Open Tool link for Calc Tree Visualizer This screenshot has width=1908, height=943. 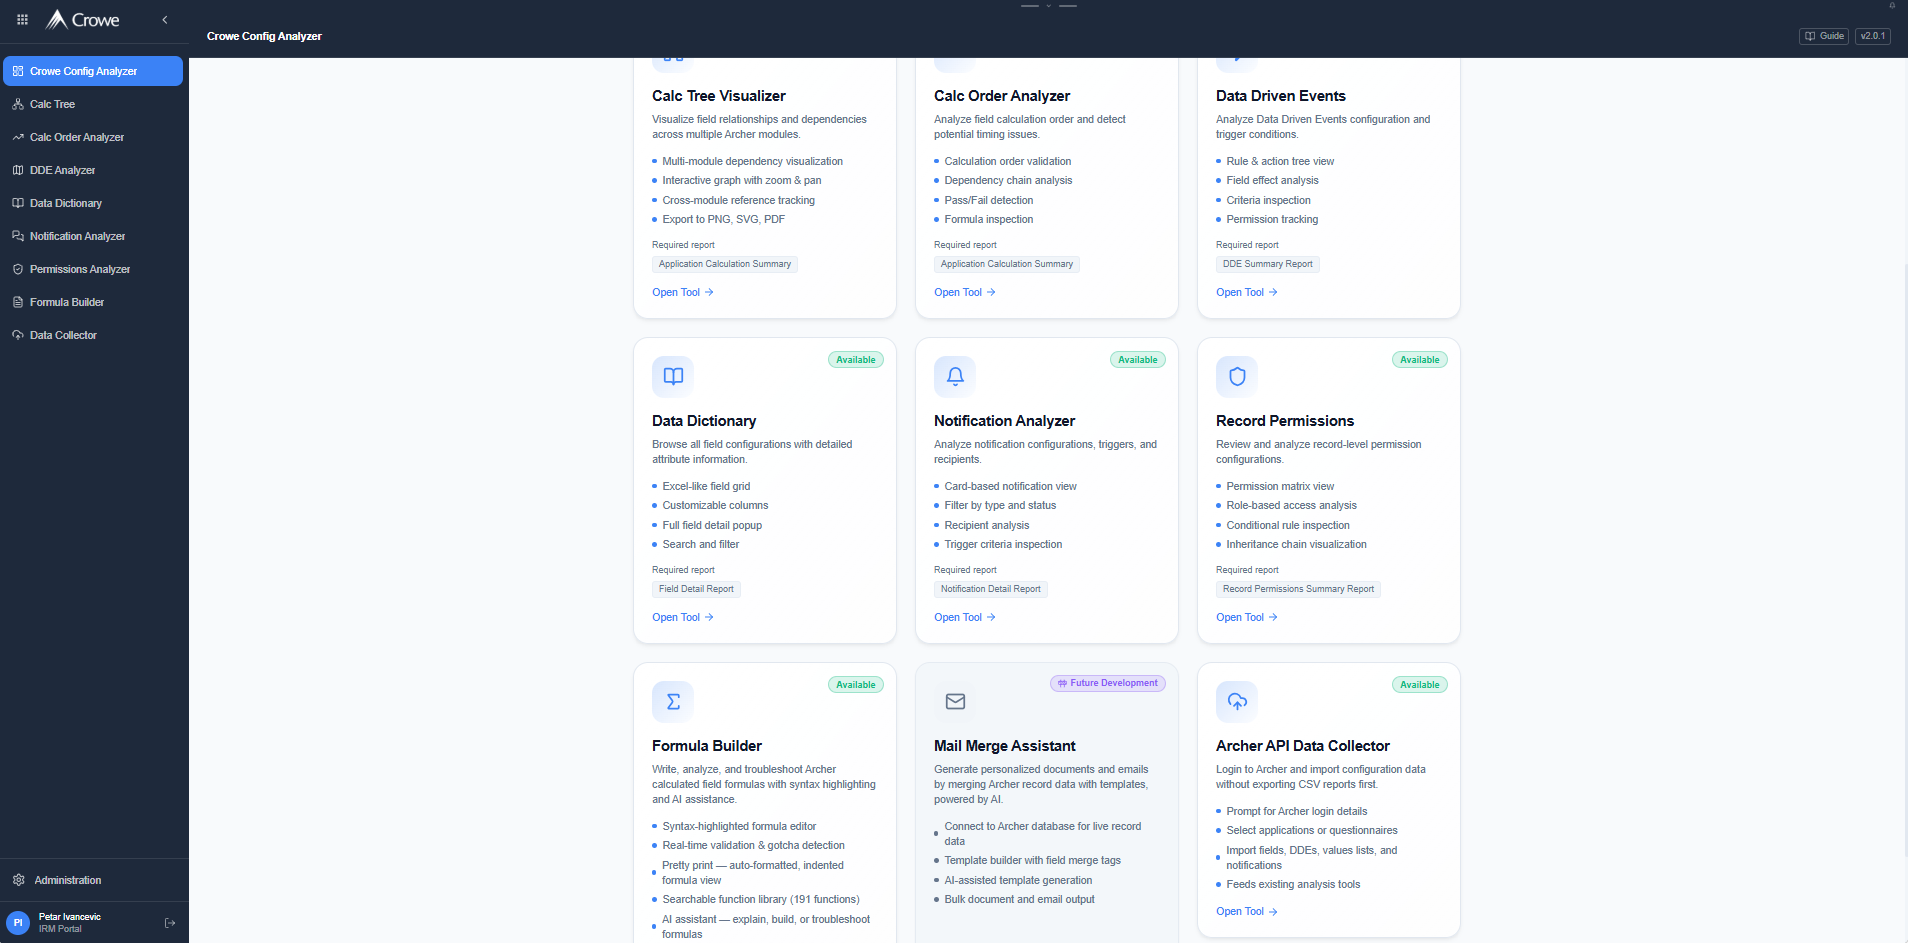[x=683, y=292]
